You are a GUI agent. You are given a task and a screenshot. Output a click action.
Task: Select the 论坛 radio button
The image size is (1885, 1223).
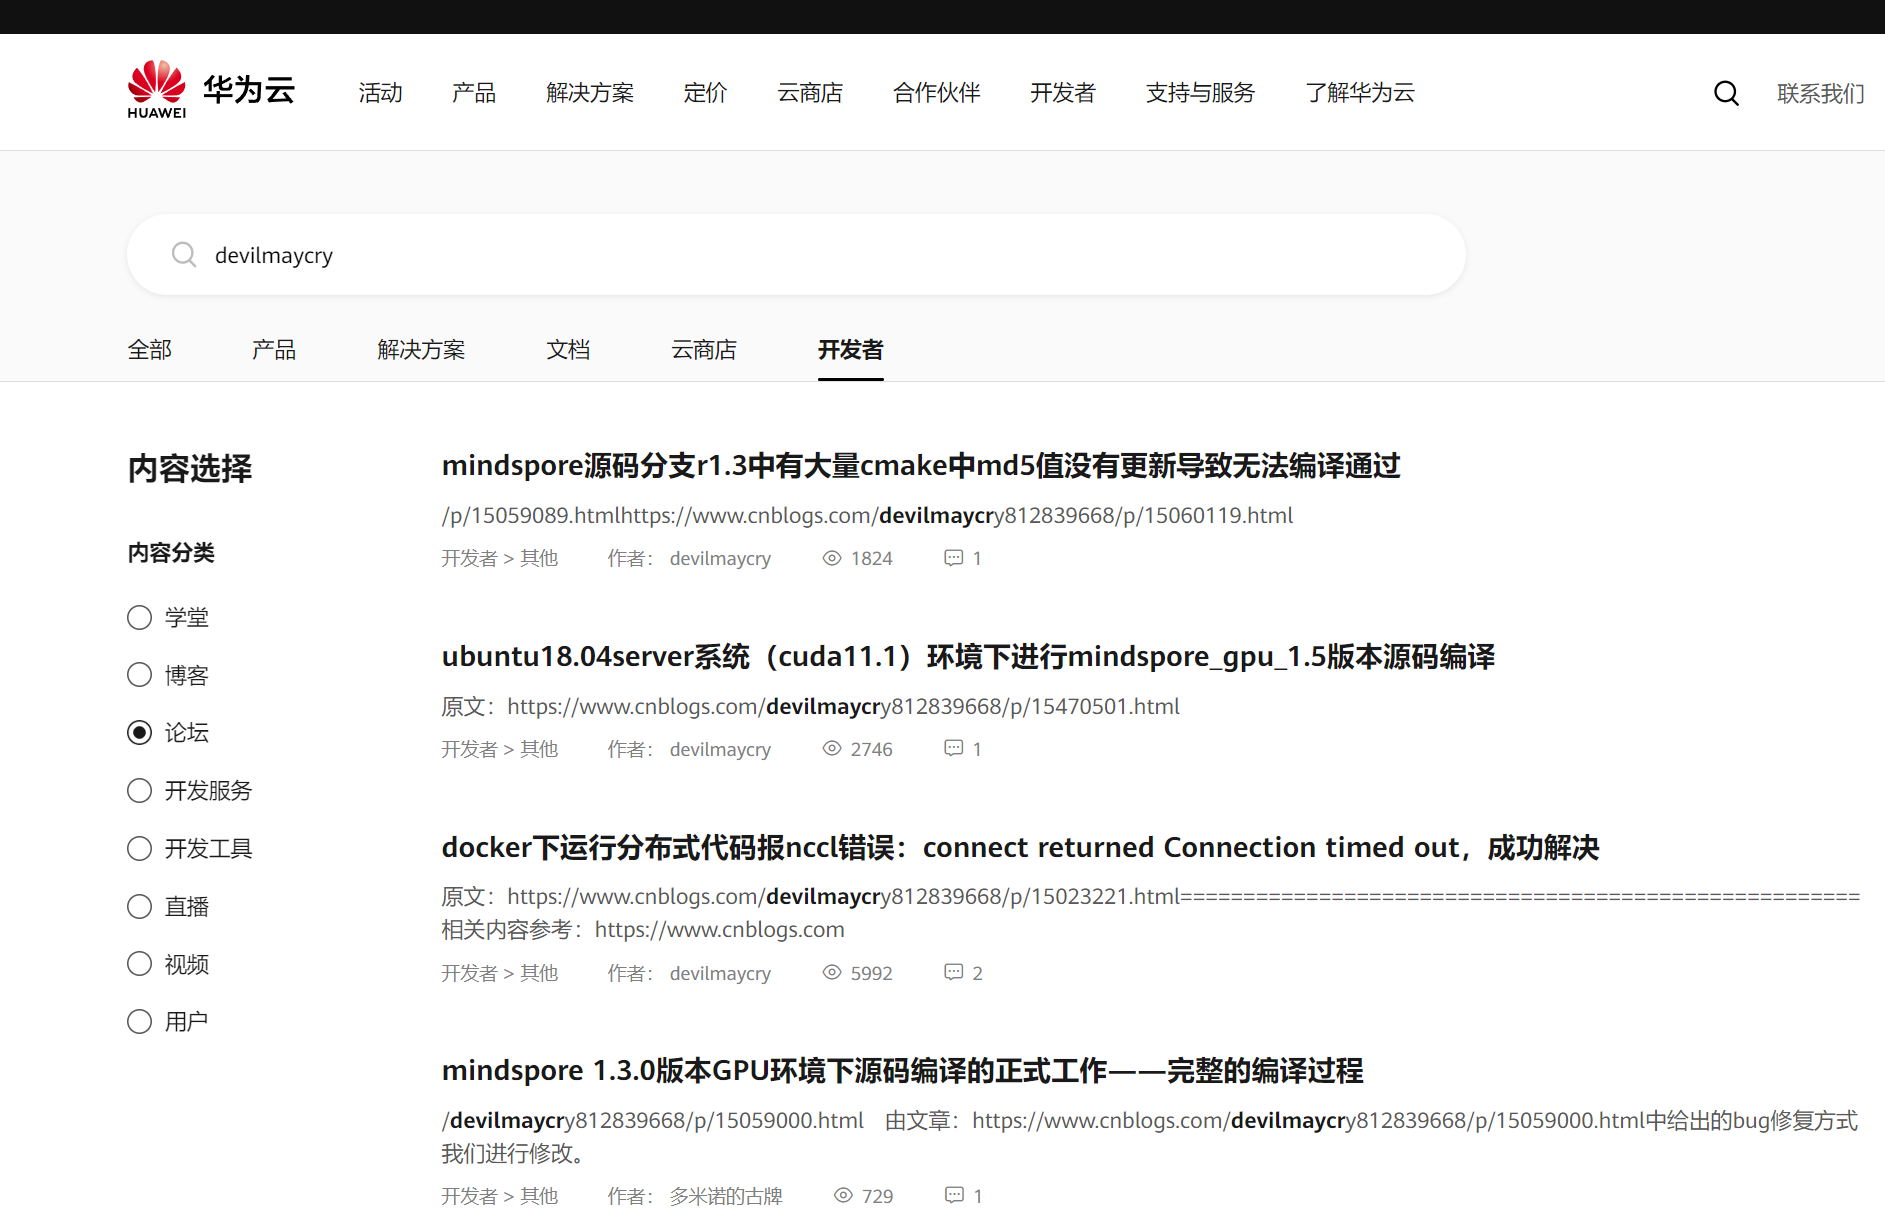click(x=140, y=733)
